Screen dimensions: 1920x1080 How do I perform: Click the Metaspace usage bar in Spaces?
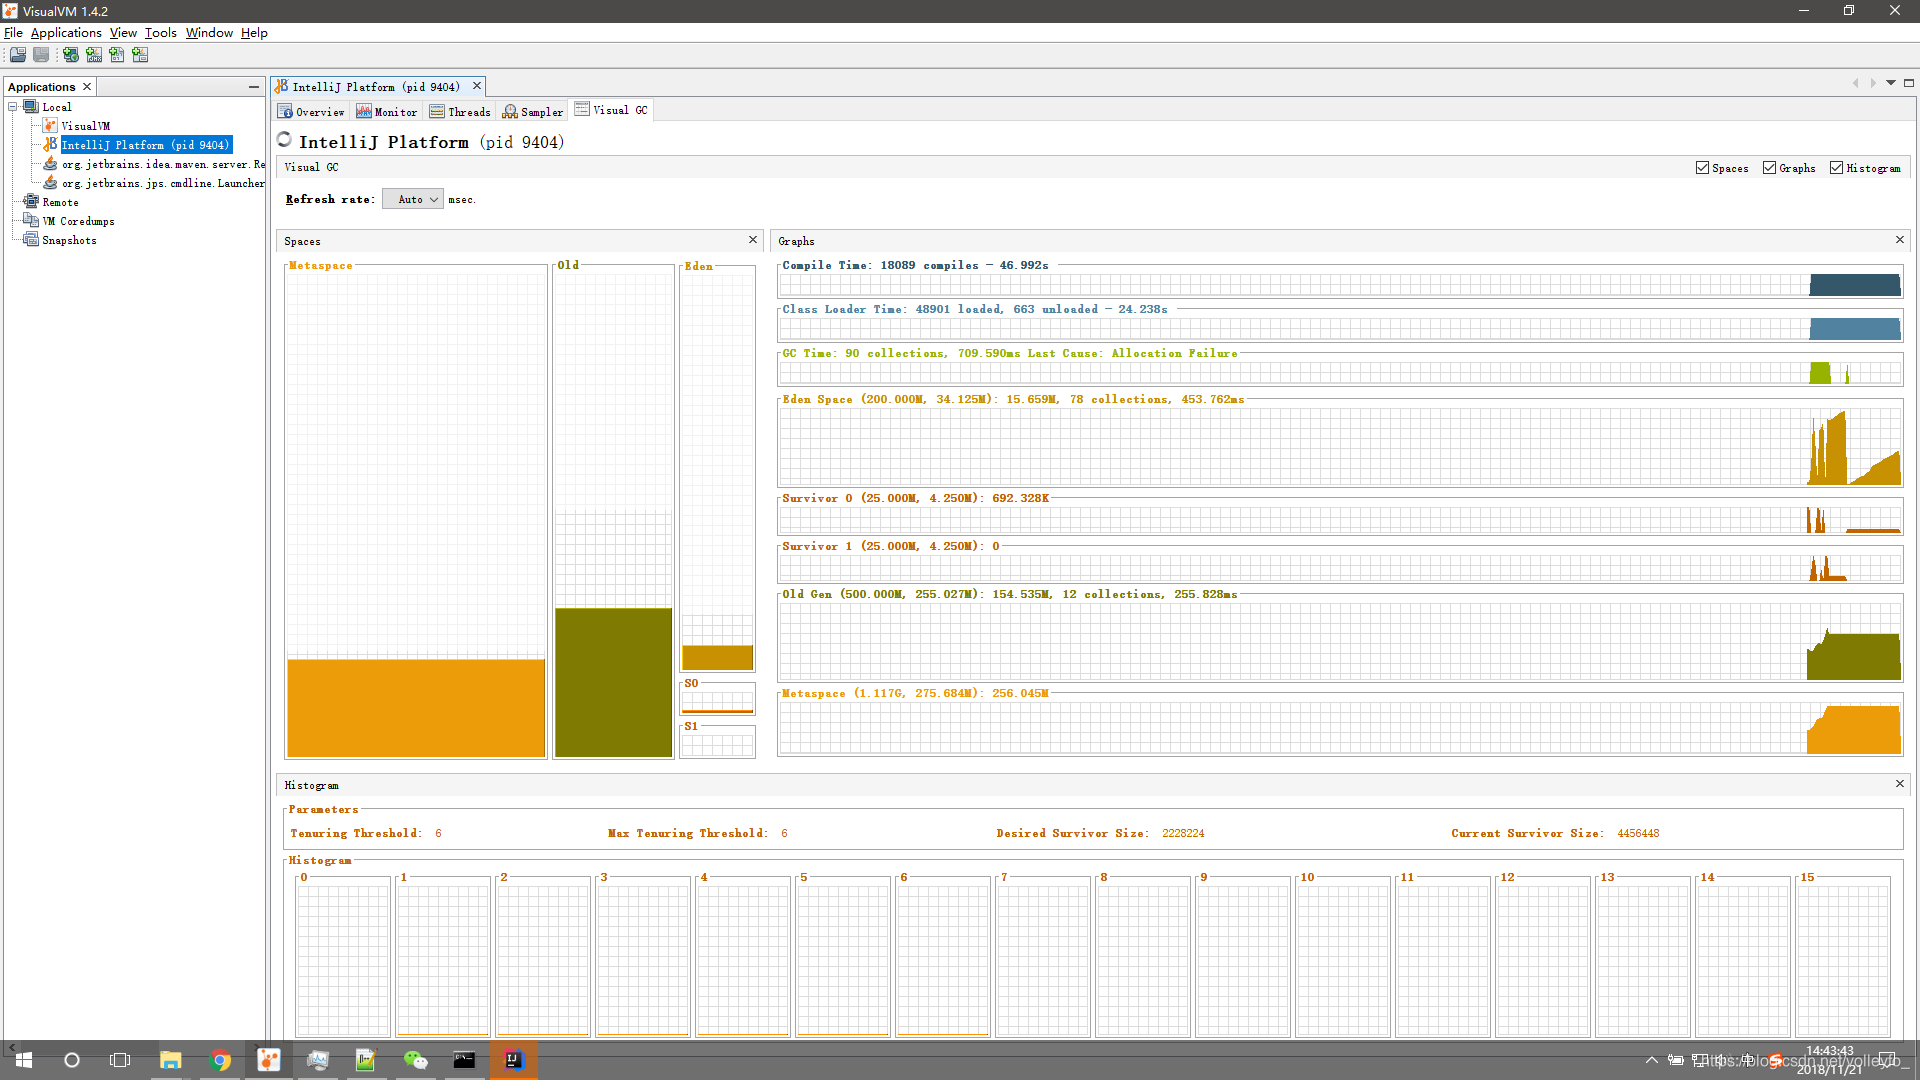[416, 707]
